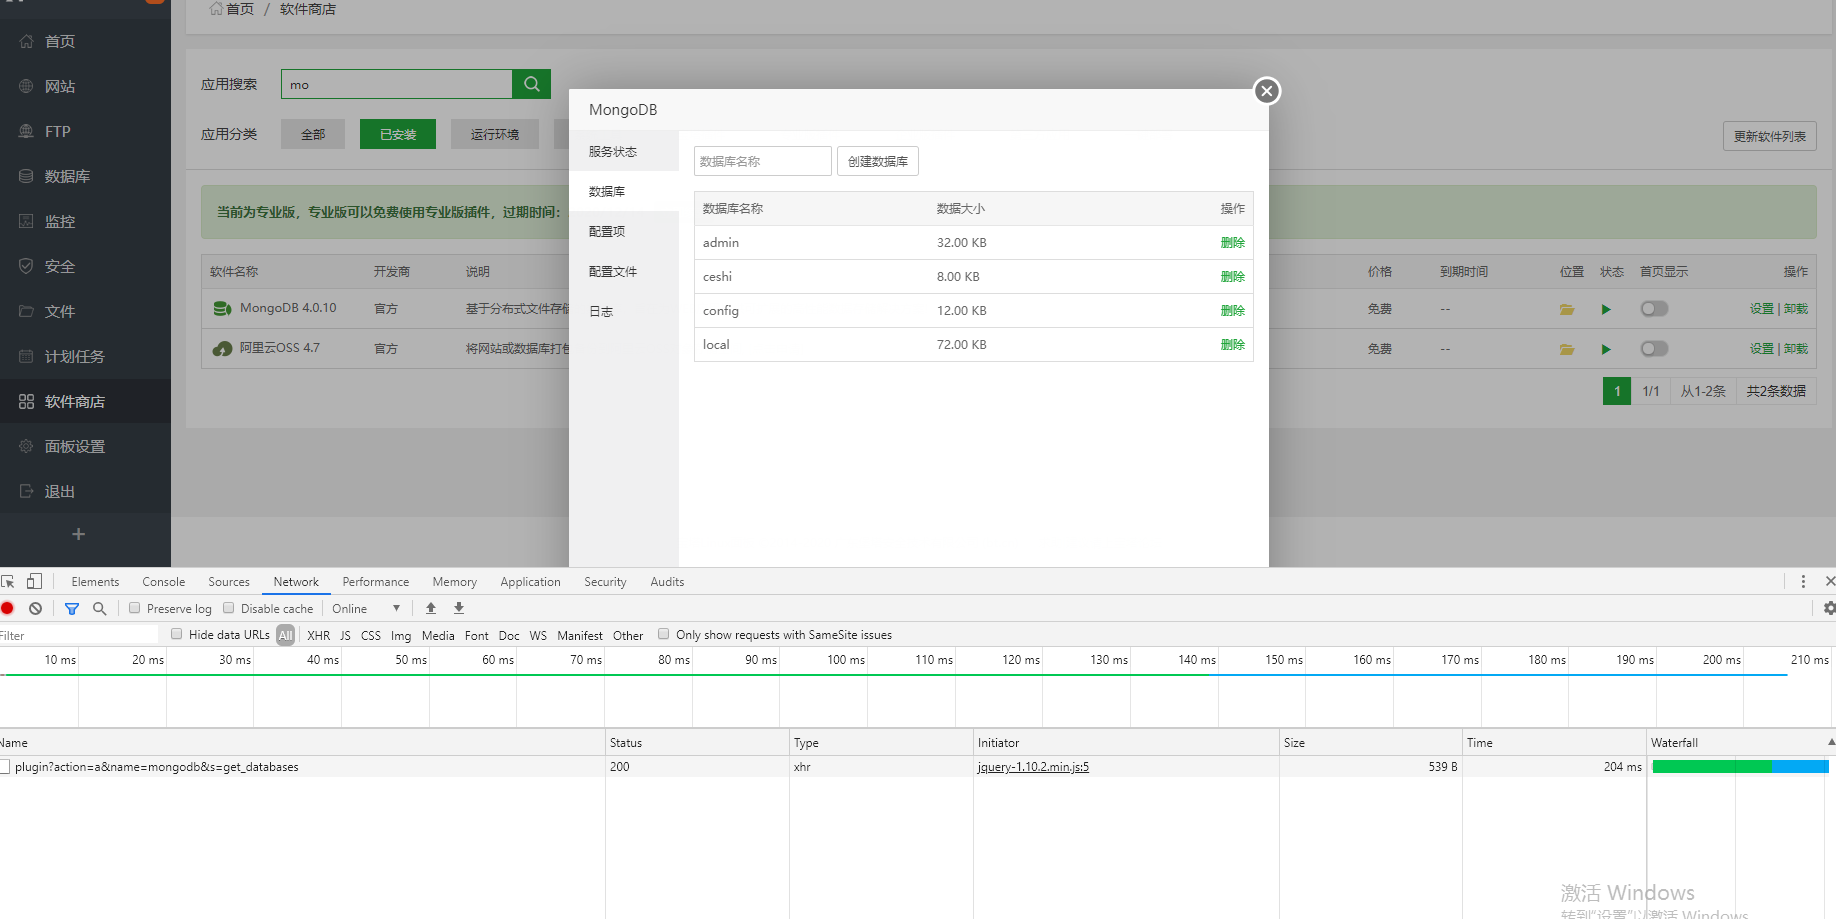Click the 更新软件列表 button
The image size is (1836, 919).
pyautogui.click(x=1769, y=136)
